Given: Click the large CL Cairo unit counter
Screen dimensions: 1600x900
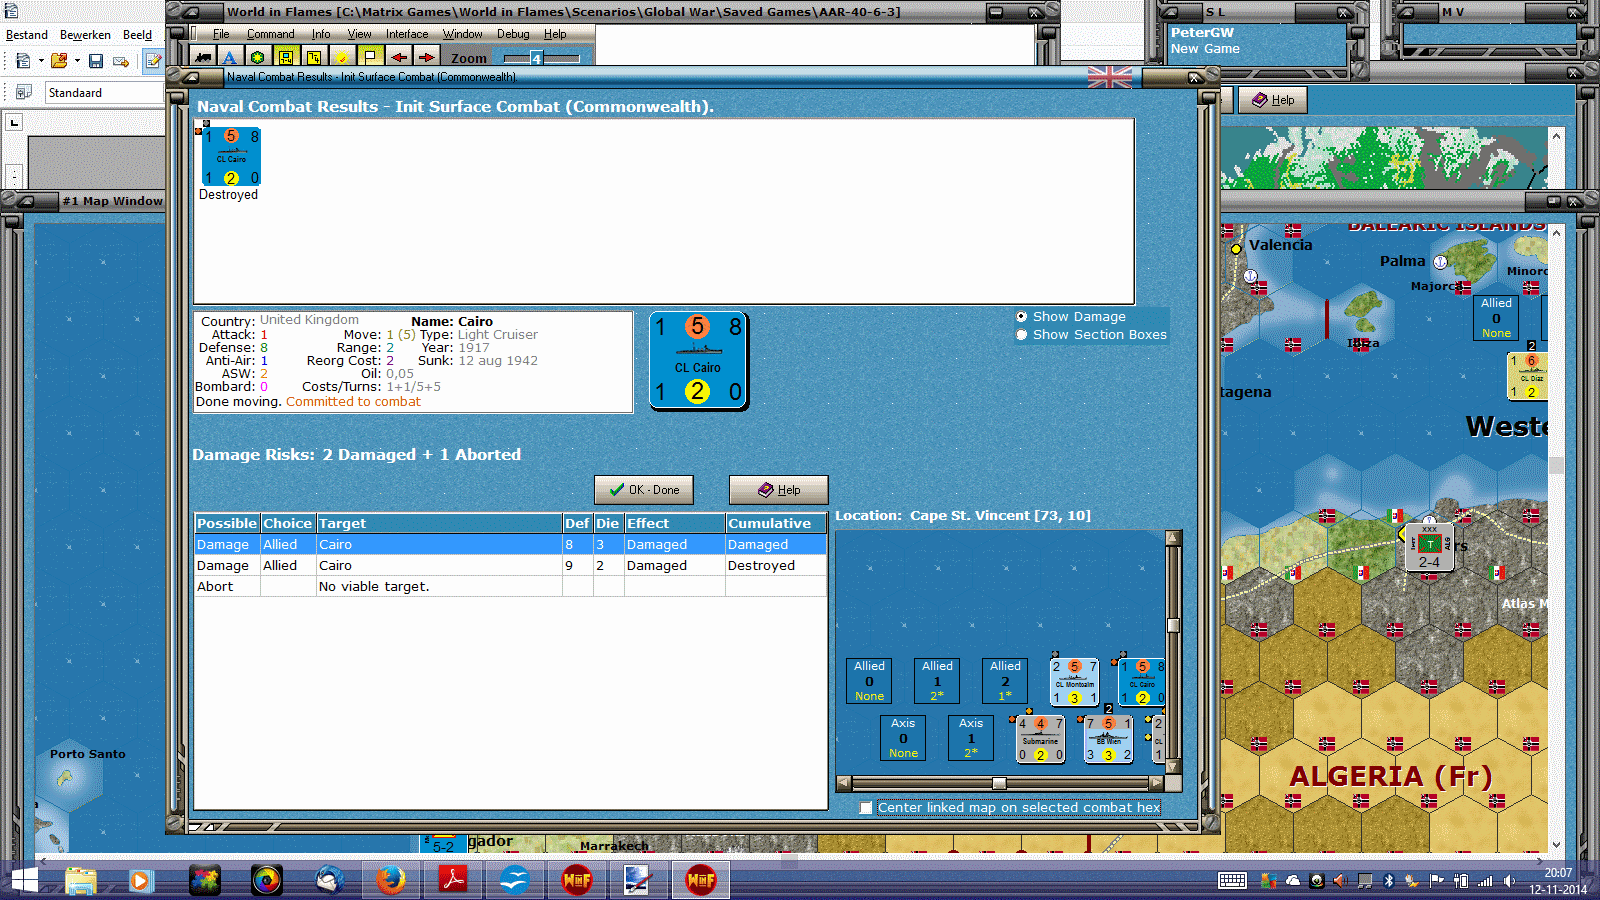Looking at the screenshot, I should (x=698, y=361).
